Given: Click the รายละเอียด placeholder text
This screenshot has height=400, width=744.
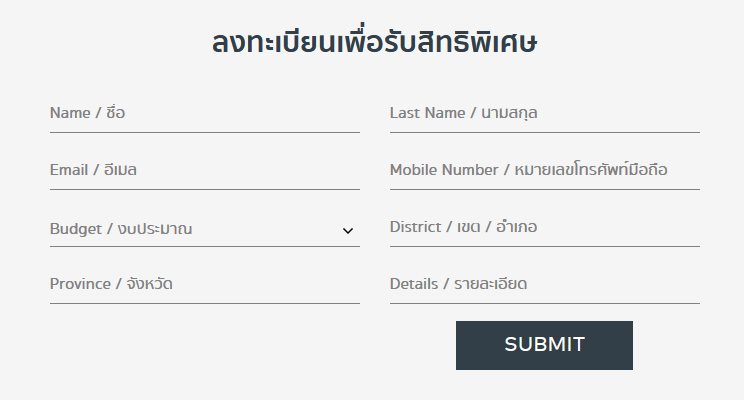Looking at the screenshot, I should [x=491, y=284].
